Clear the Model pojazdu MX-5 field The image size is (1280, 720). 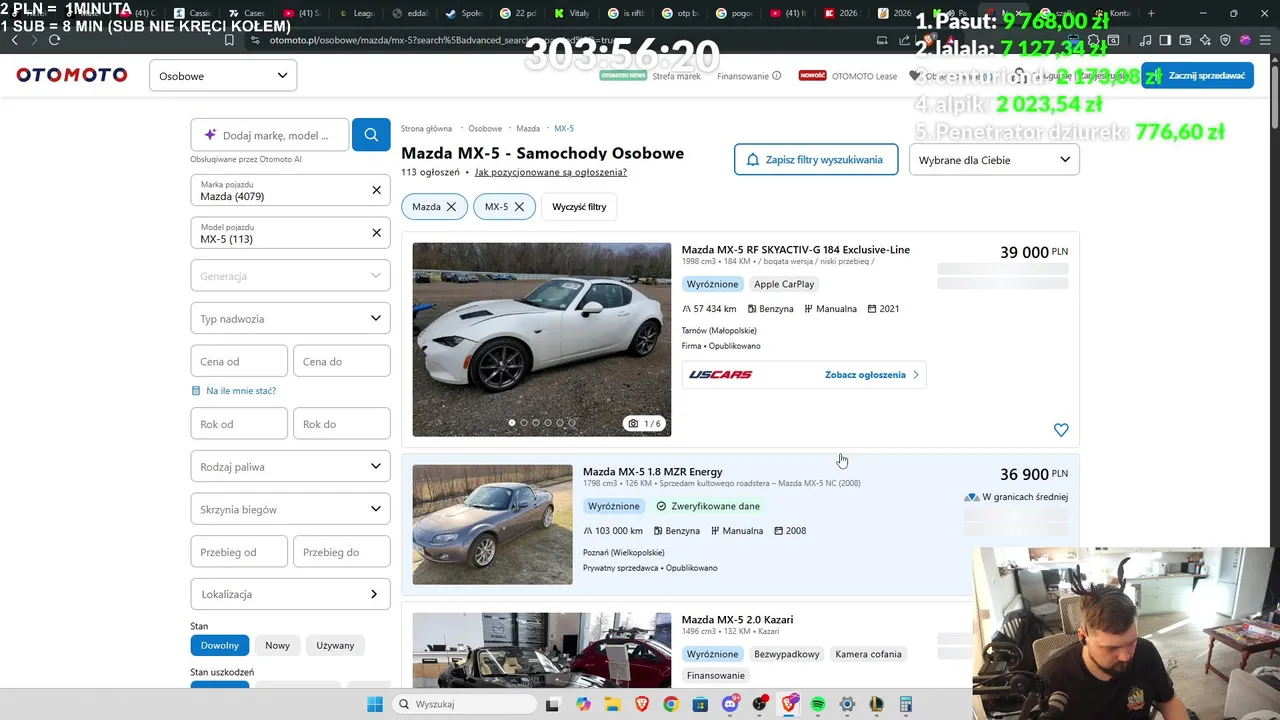(376, 232)
